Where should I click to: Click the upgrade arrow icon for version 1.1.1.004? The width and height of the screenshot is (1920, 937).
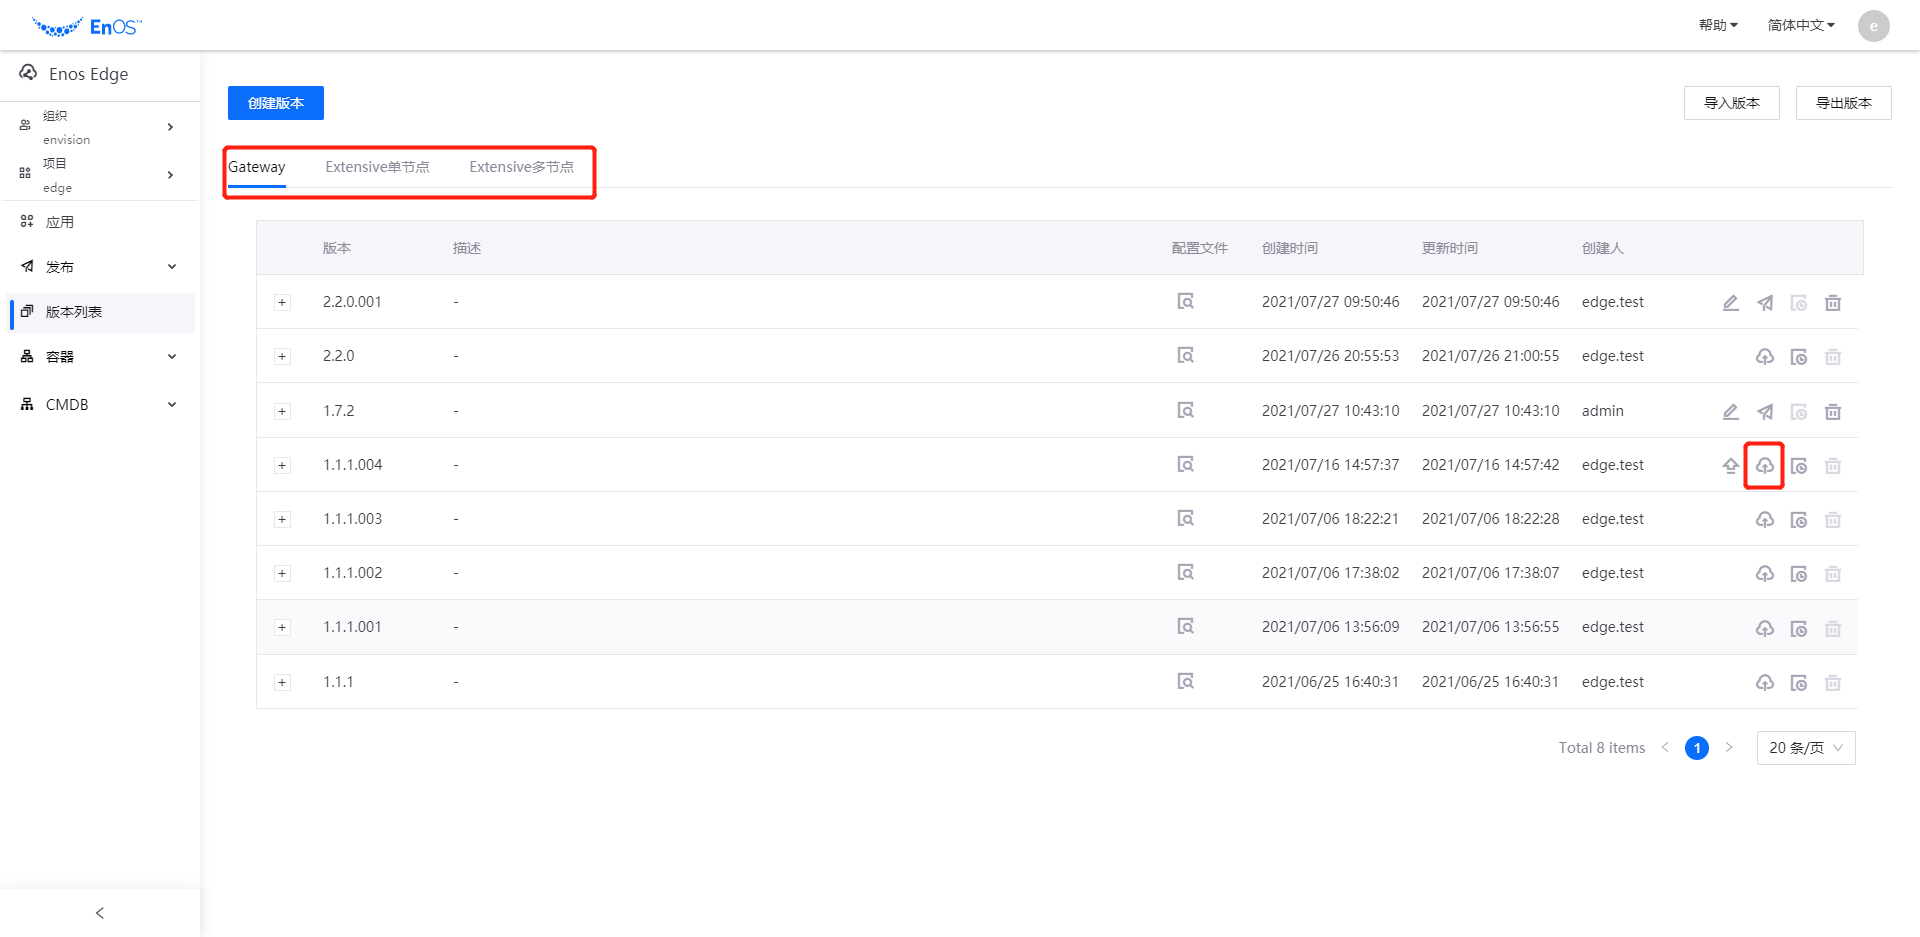tap(1730, 465)
